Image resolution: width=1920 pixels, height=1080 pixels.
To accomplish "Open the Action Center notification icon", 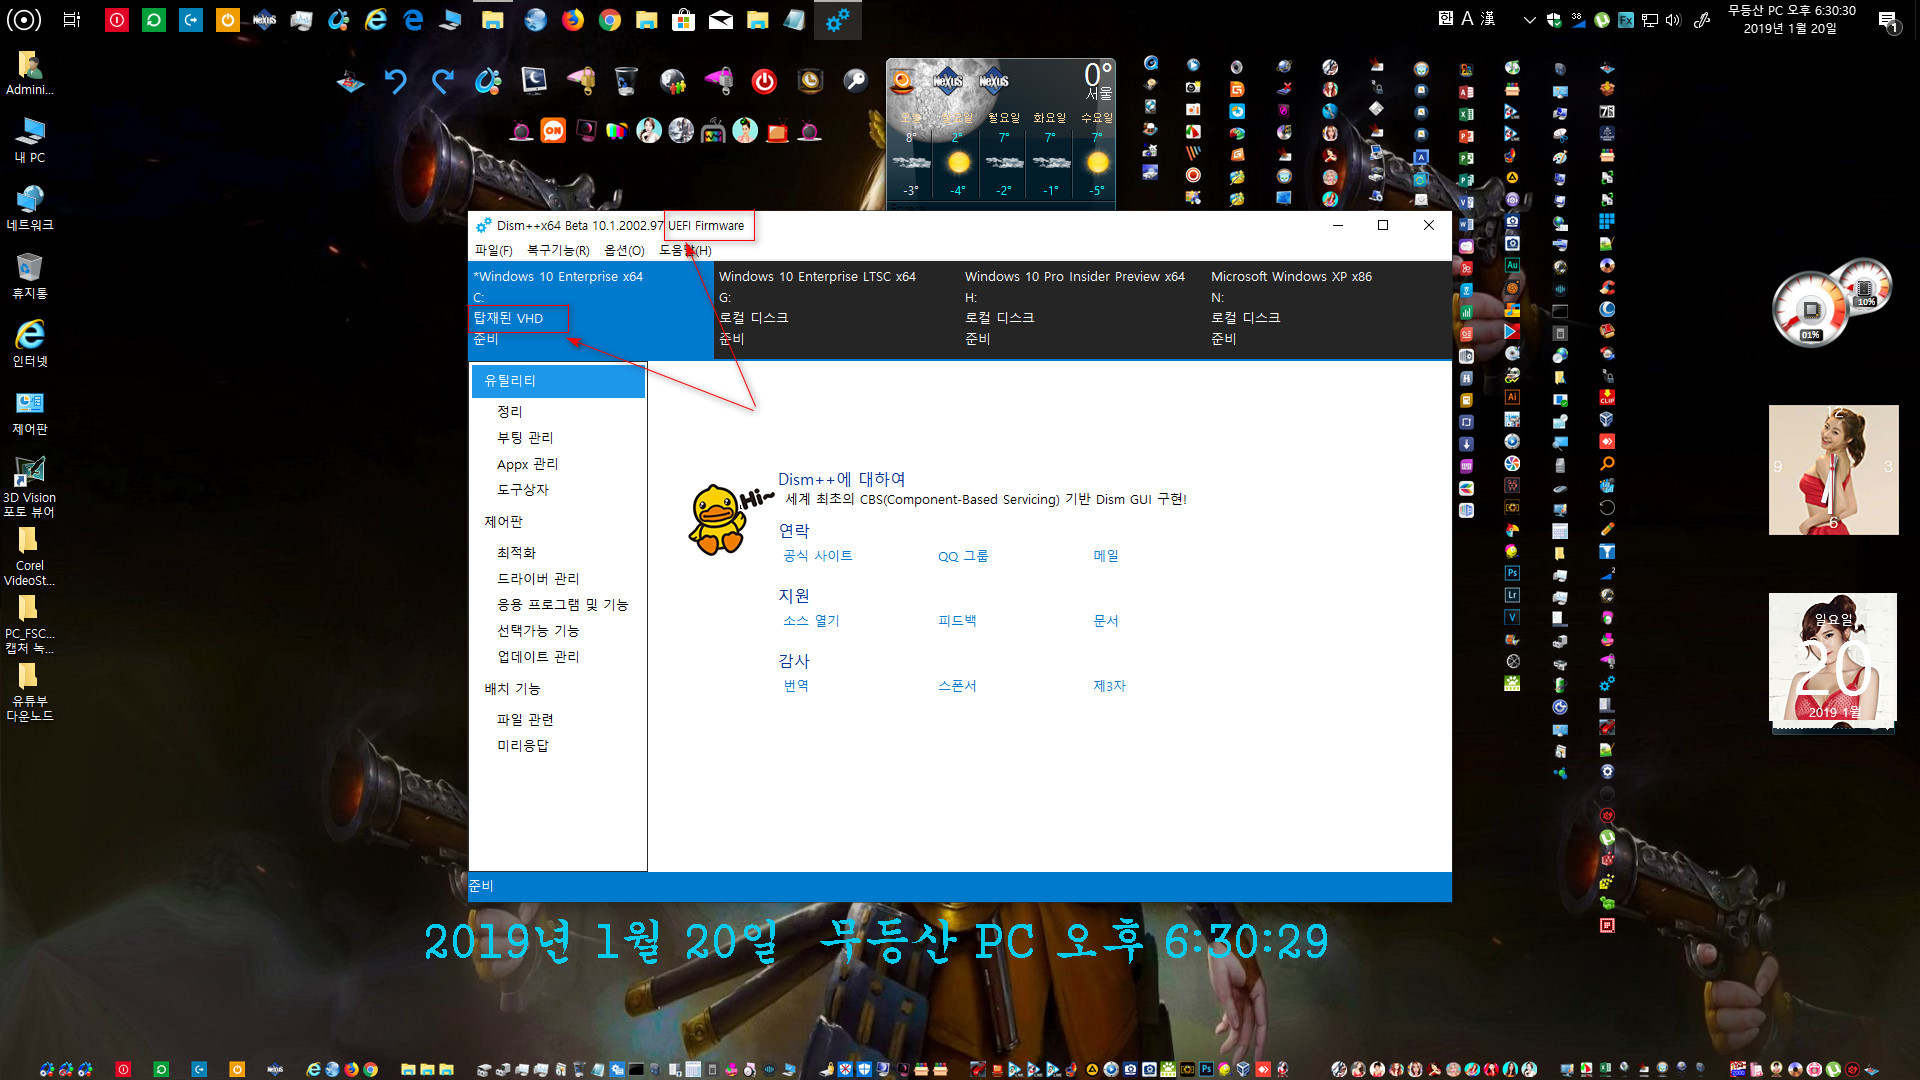I will coord(1888,19).
